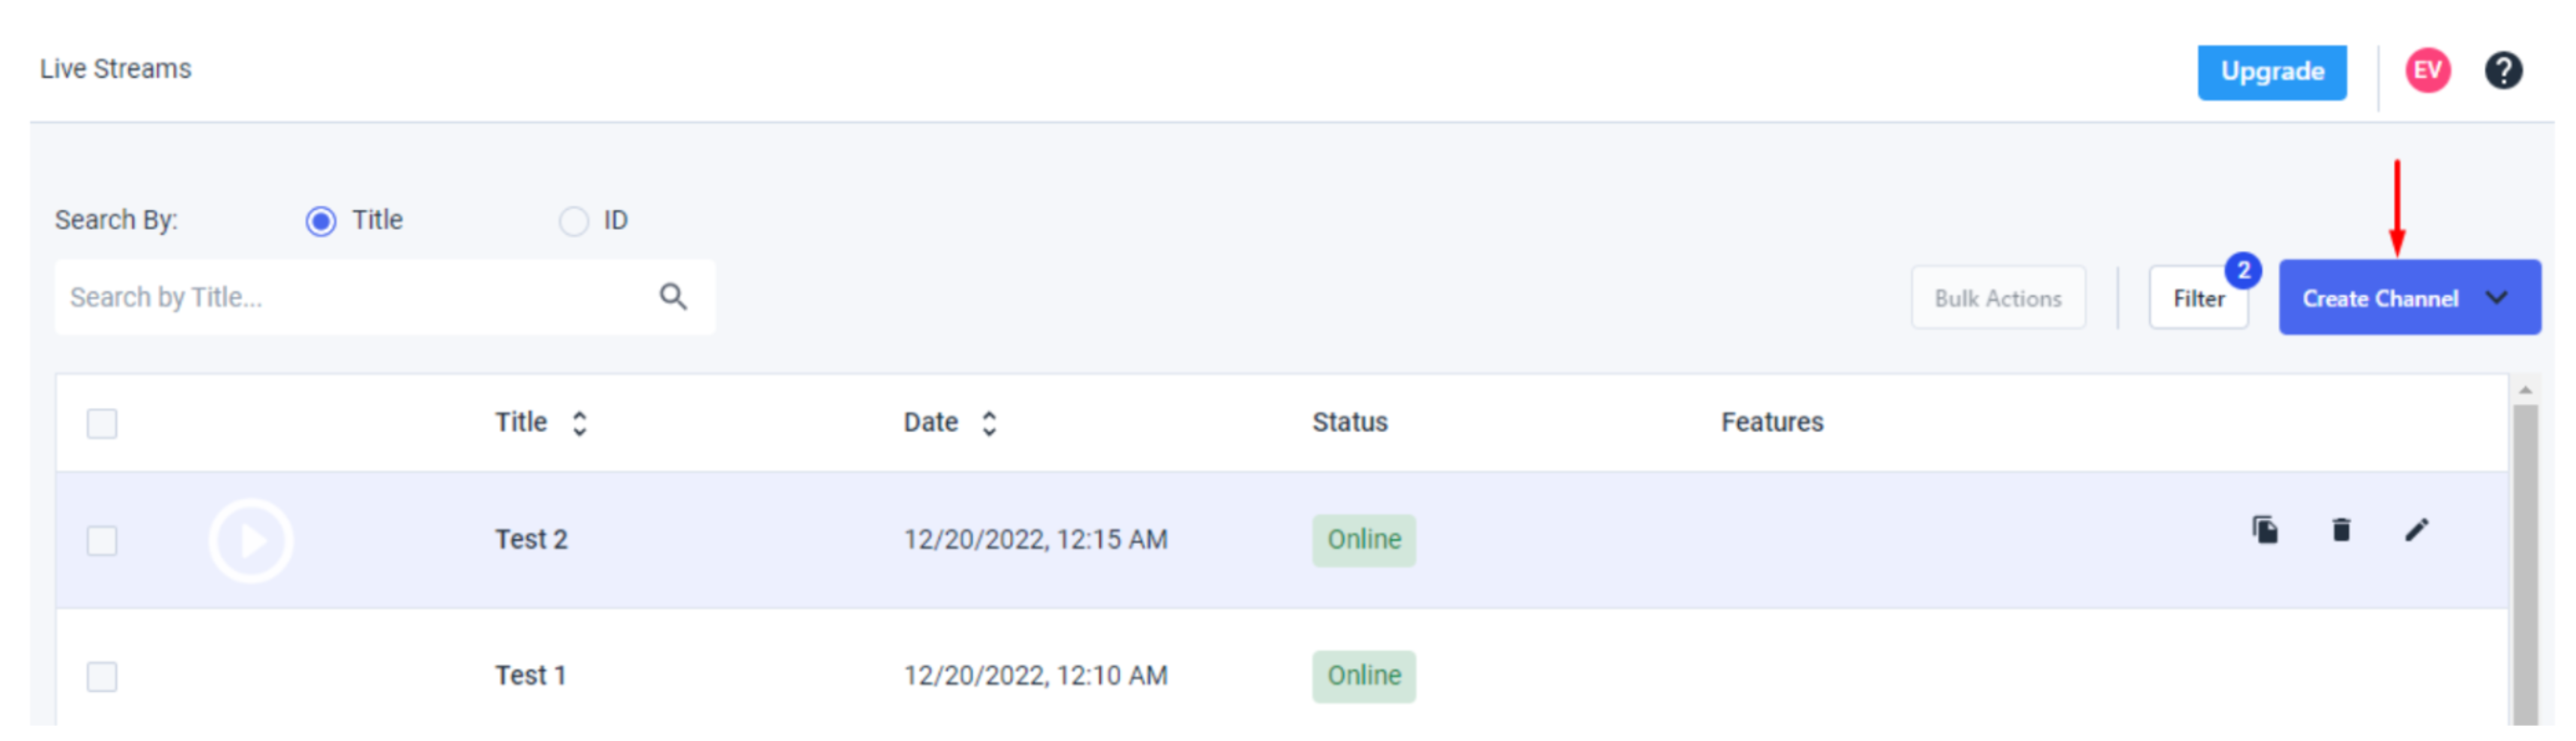This screenshot has height=741, width=2576.
Task: Tick the select-all header checkbox
Action: click(102, 424)
